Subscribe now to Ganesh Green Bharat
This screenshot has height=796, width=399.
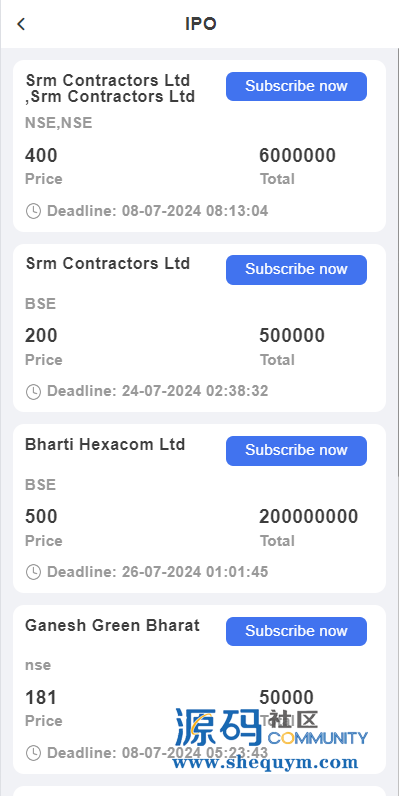296,631
